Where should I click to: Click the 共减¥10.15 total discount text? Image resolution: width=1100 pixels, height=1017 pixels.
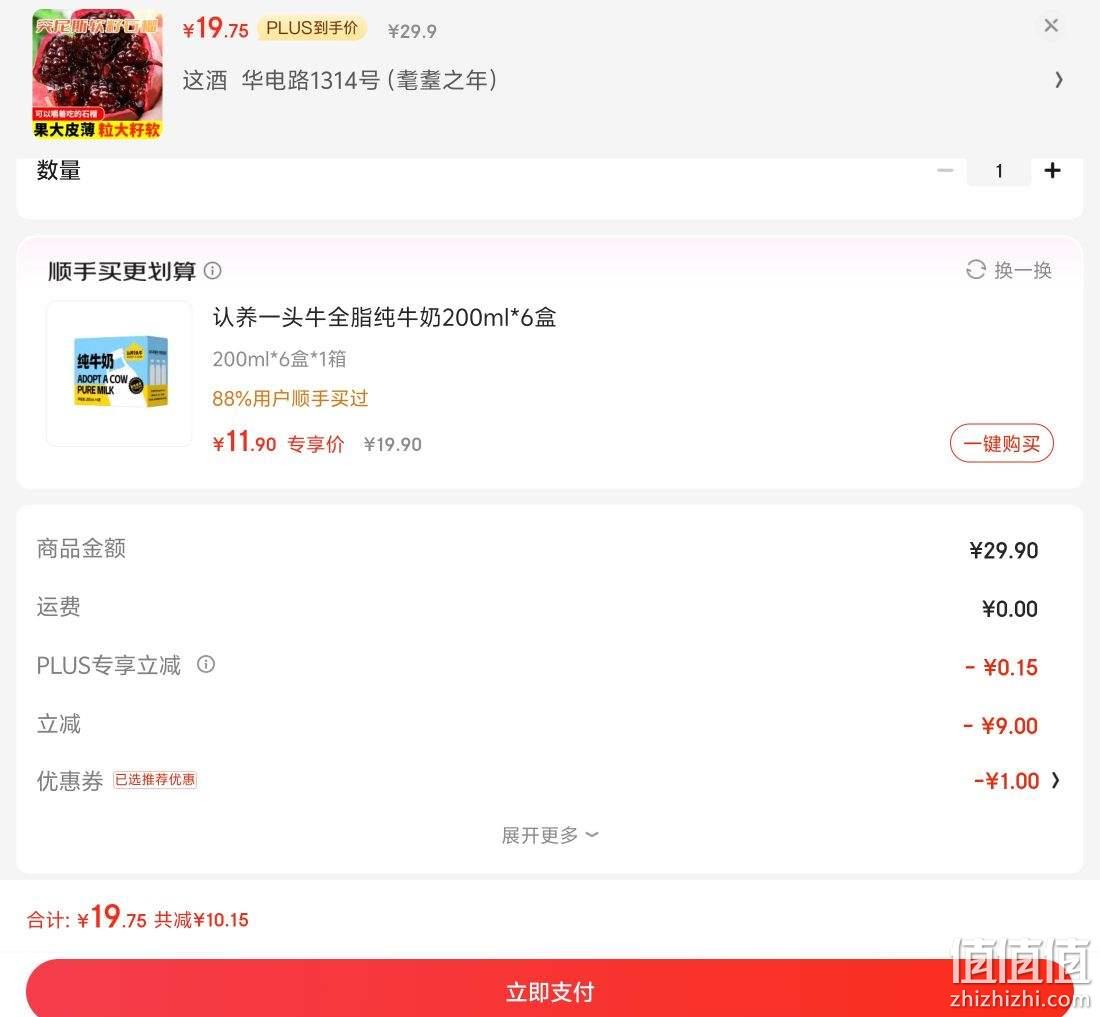point(201,920)
